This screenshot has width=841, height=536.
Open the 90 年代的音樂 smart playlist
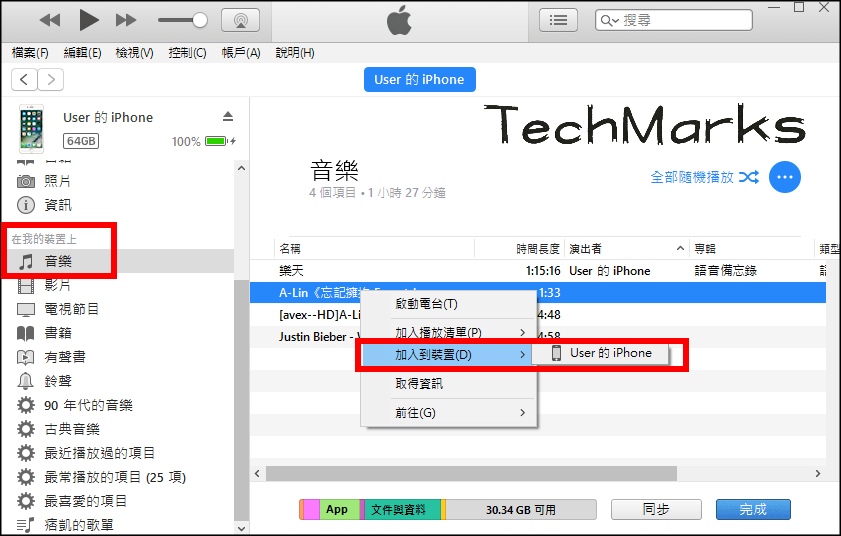[88, 405]
